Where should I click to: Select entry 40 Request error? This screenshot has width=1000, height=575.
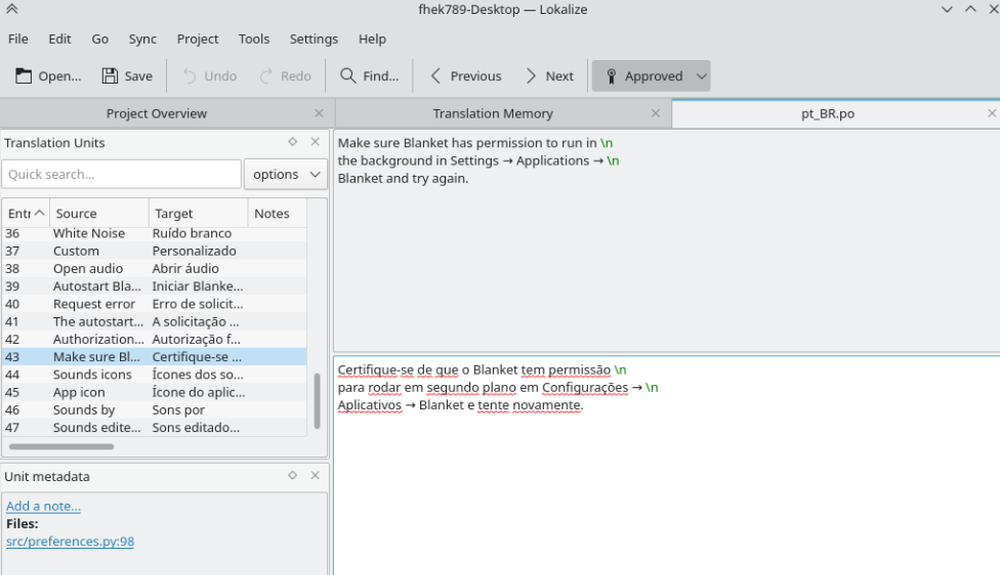[154, 304]
